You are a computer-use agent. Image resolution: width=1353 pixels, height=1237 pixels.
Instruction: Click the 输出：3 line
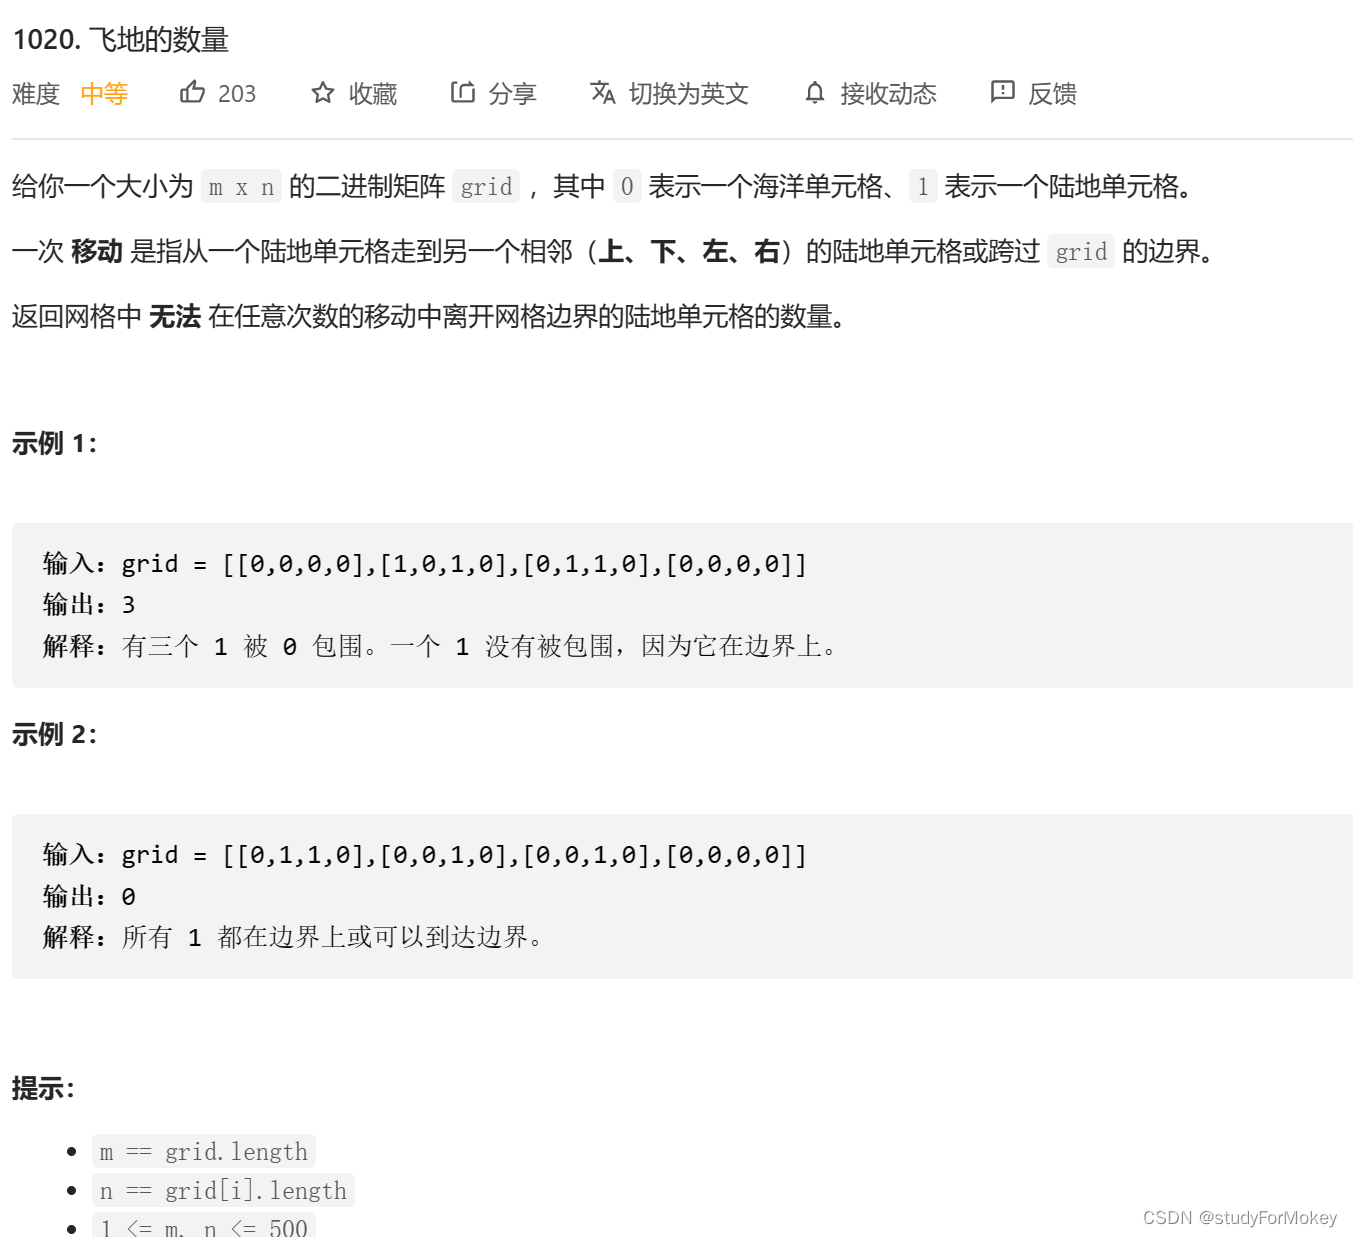89,605
